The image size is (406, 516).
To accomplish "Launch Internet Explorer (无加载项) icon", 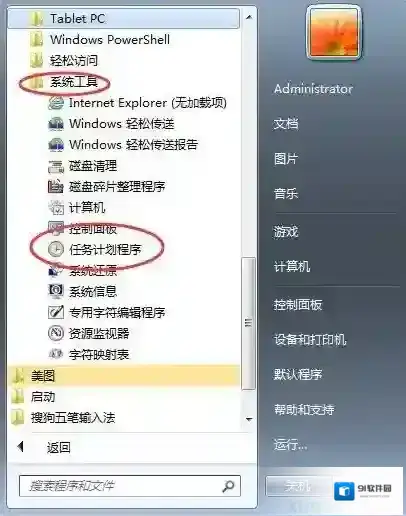I will click(56, 103).
